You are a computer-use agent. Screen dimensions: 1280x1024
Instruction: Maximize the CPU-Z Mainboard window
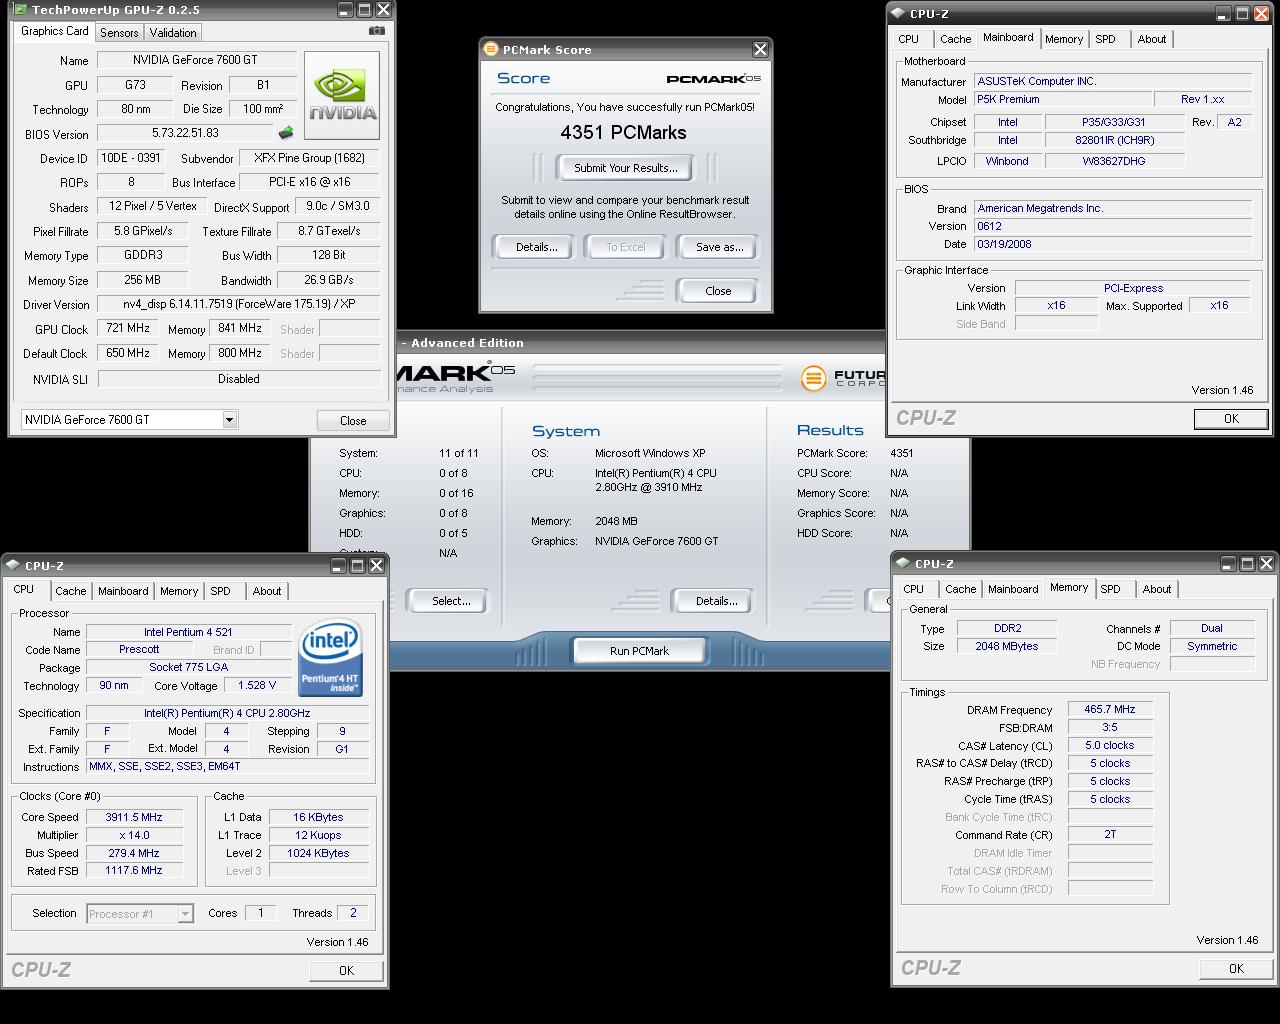click(x=1243, y=14)
